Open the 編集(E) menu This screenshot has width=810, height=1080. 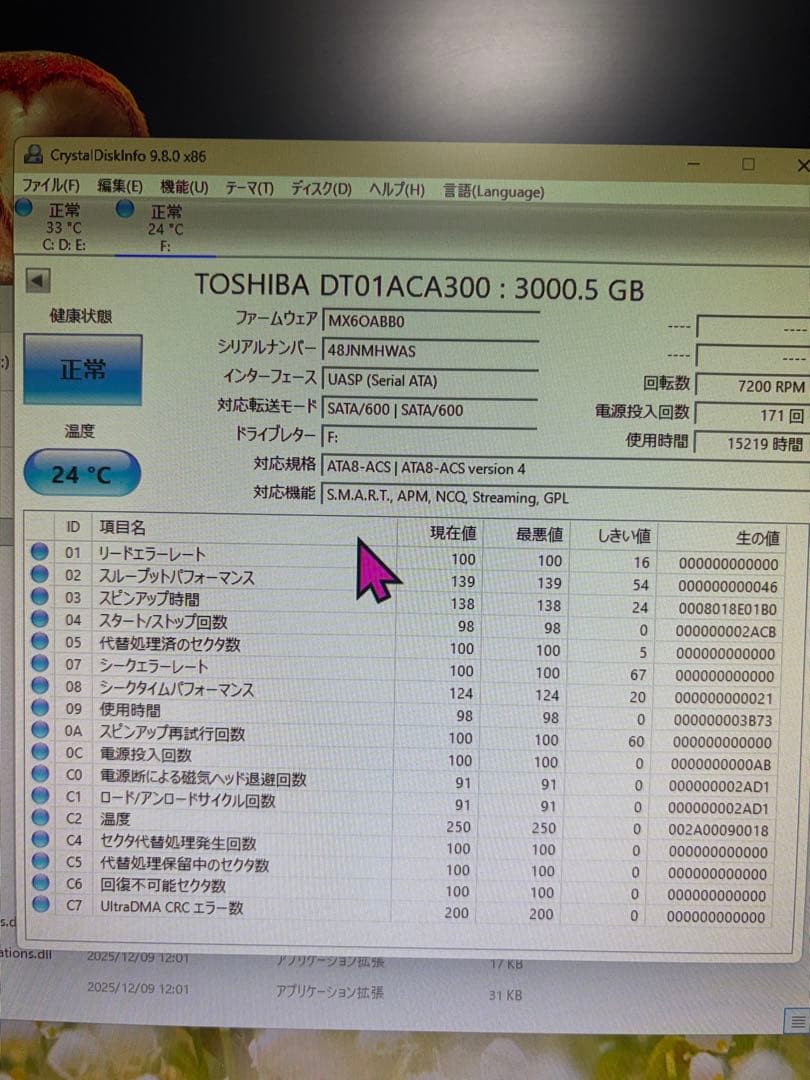coord(120,187)
